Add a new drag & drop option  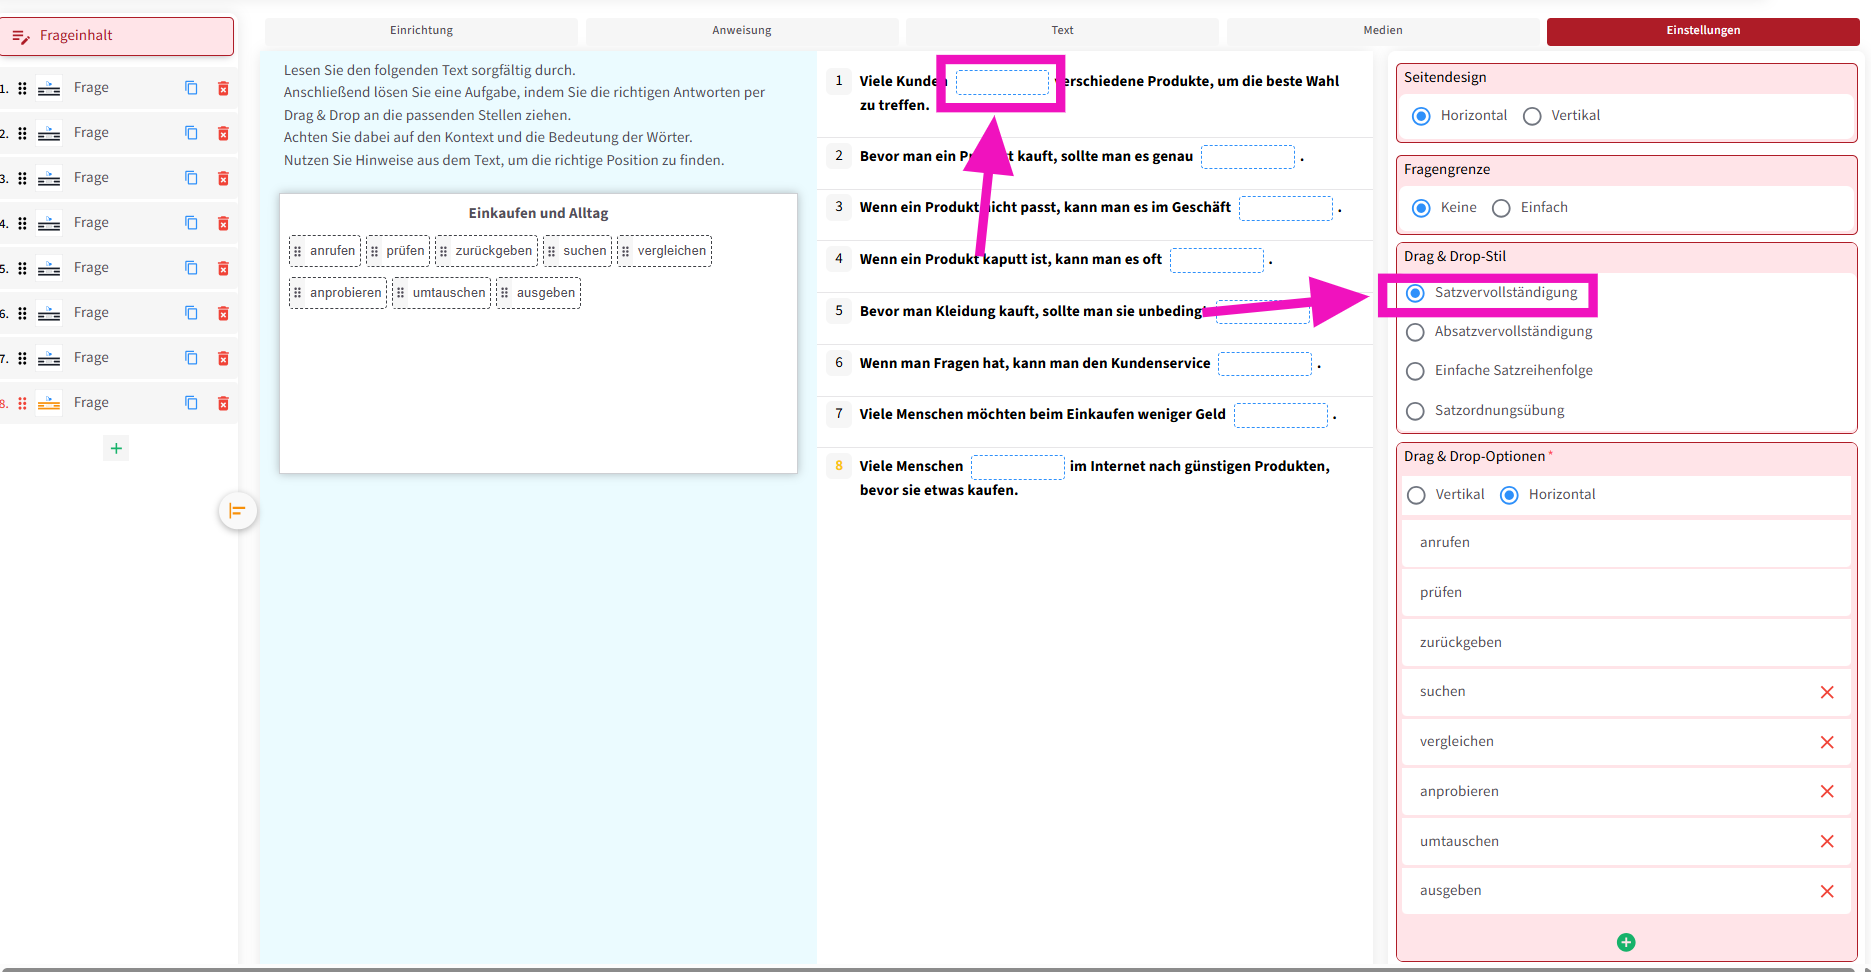pyautogui.click(x=1625, y=942)
